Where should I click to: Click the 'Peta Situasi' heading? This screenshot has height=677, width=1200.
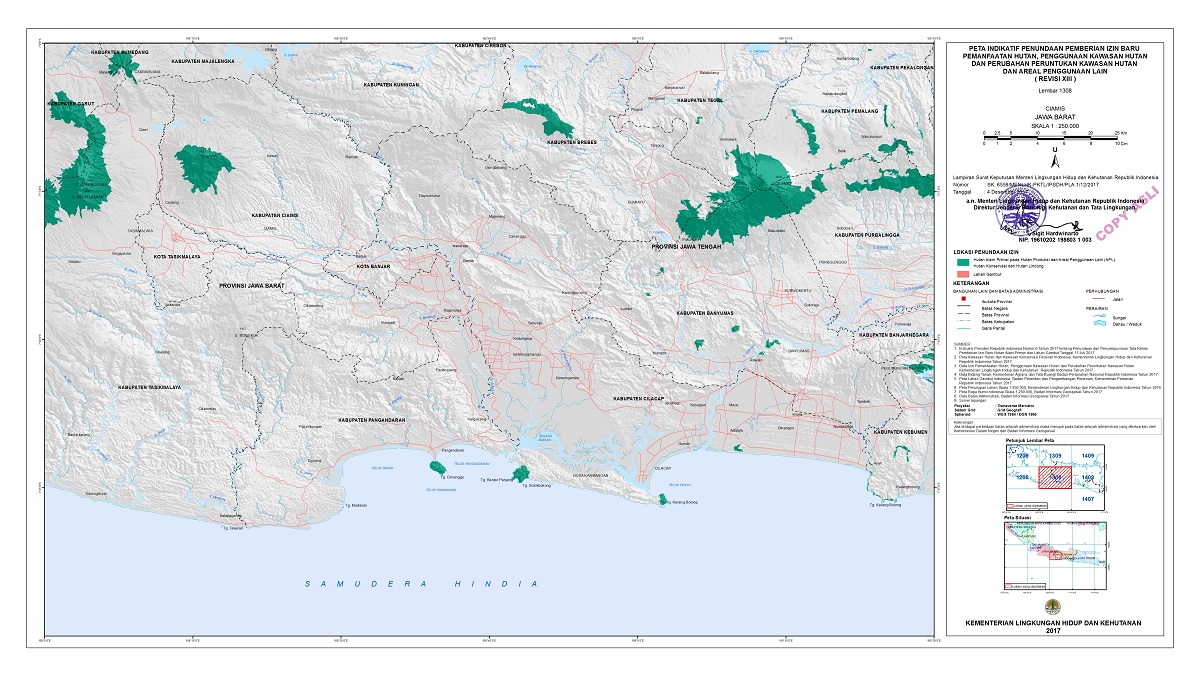coord(1017,517)
